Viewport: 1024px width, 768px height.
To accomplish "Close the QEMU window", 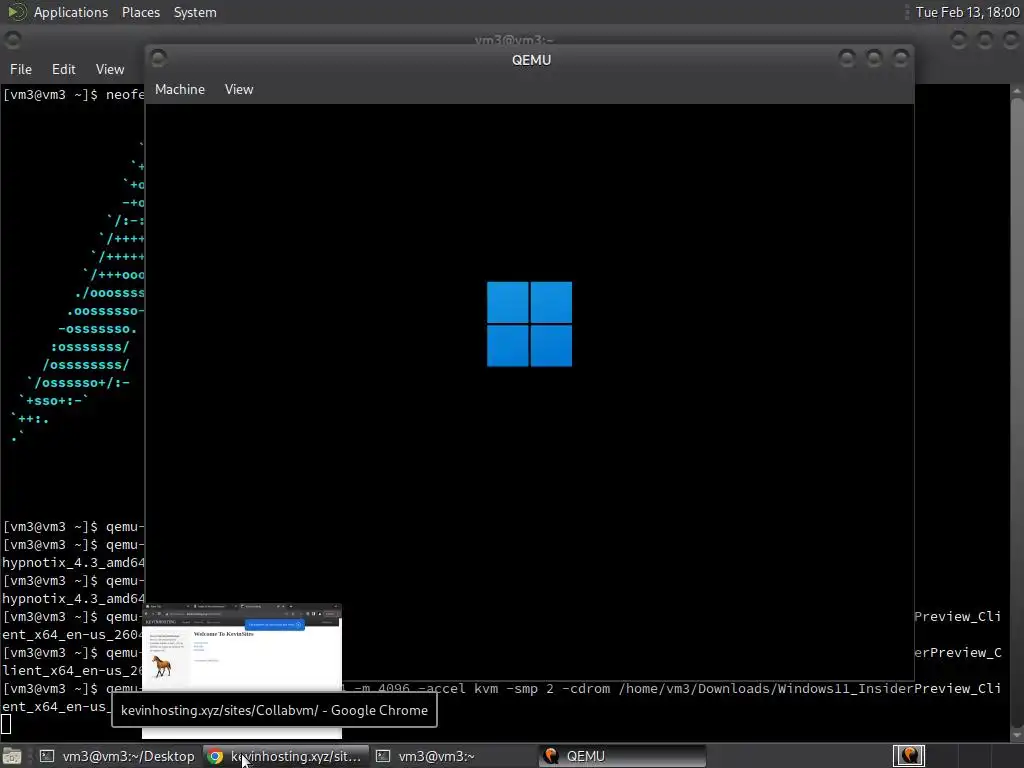I will point(901,59).
